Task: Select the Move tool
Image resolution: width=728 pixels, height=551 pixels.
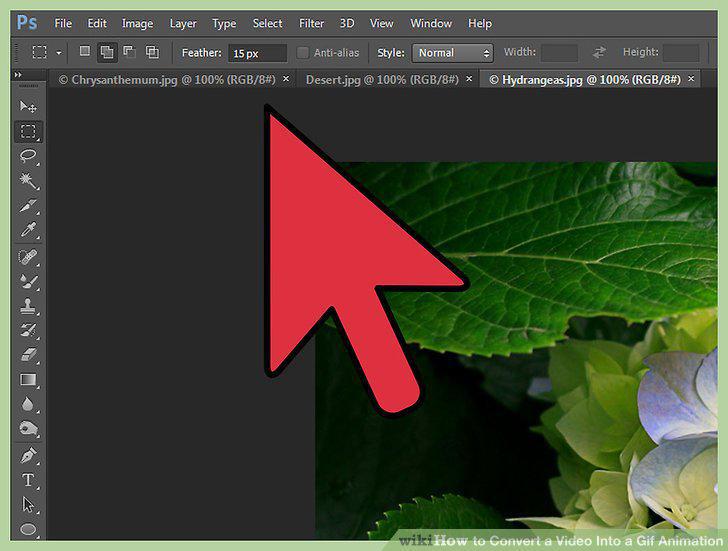Action: pos(28,107)
